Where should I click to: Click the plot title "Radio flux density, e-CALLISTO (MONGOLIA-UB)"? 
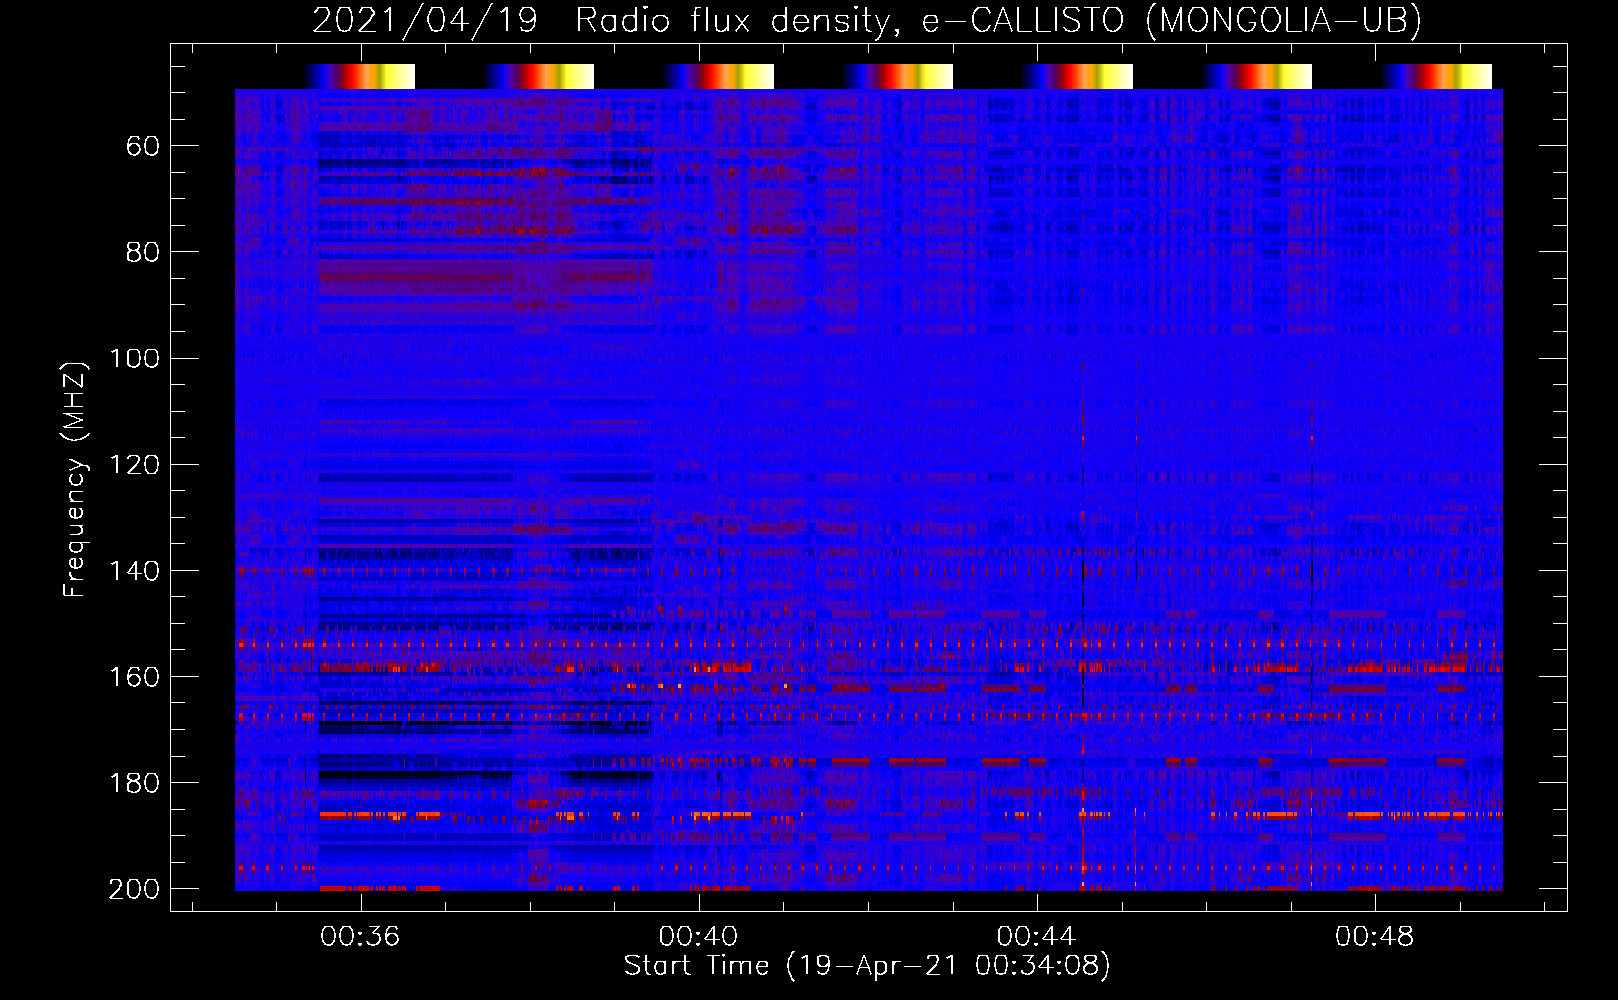[x=998, y=20]
